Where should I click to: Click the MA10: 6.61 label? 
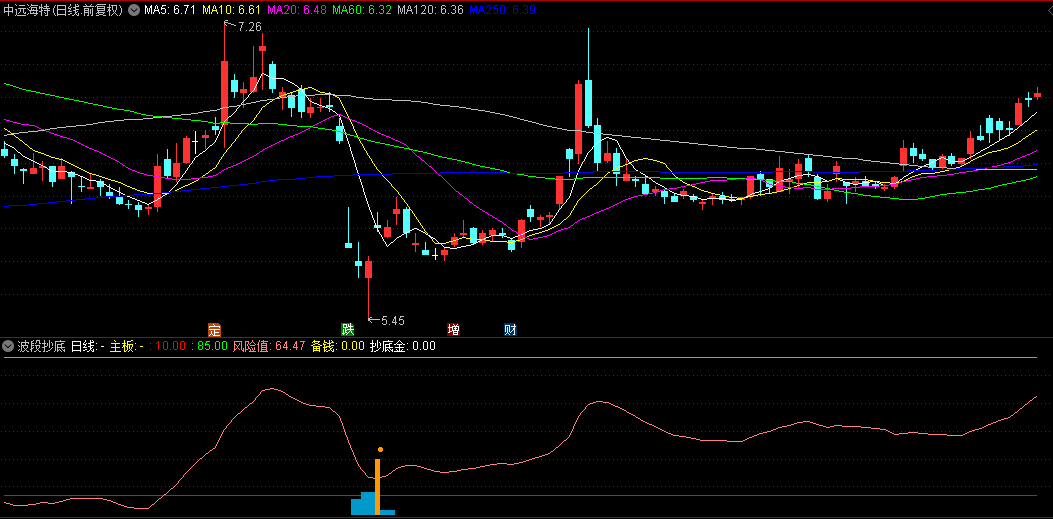(230, 10)
